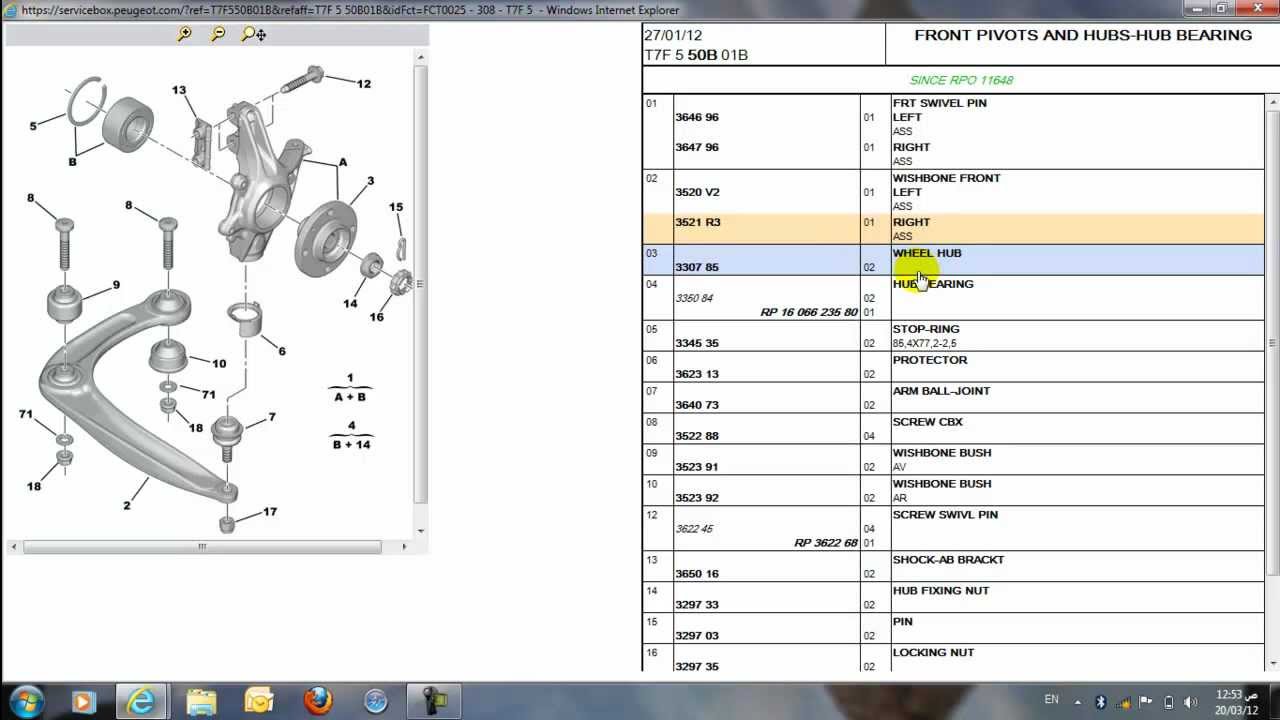Select locking nut part 3297 35

(697, 667)
